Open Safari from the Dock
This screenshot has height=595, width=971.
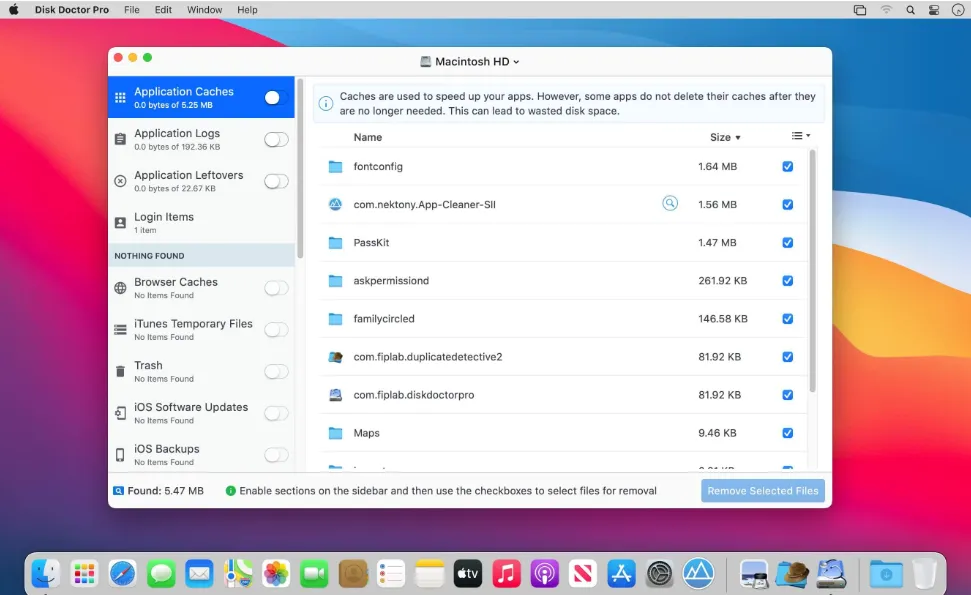(122, 574)
